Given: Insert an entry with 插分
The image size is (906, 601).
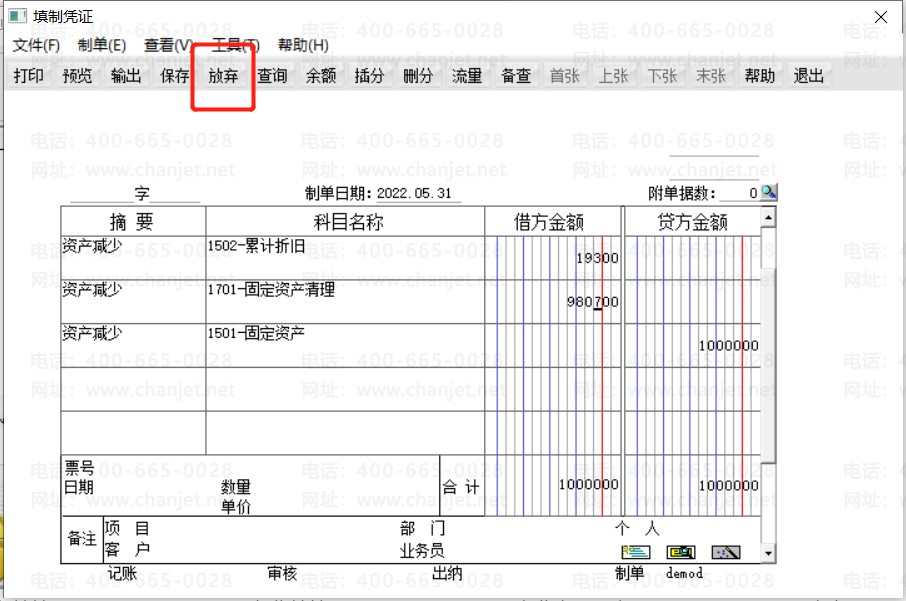Looking at the screenshot, I should [369, 76].
